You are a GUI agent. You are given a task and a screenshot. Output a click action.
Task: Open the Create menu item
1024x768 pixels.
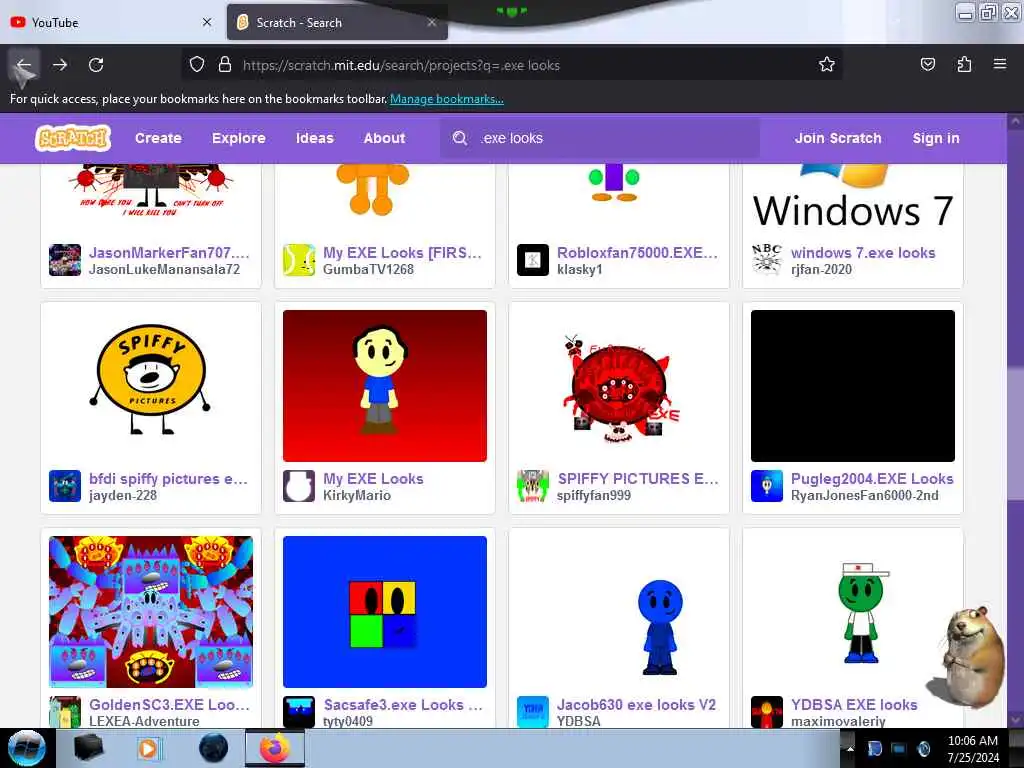click(x=158, y=138)
